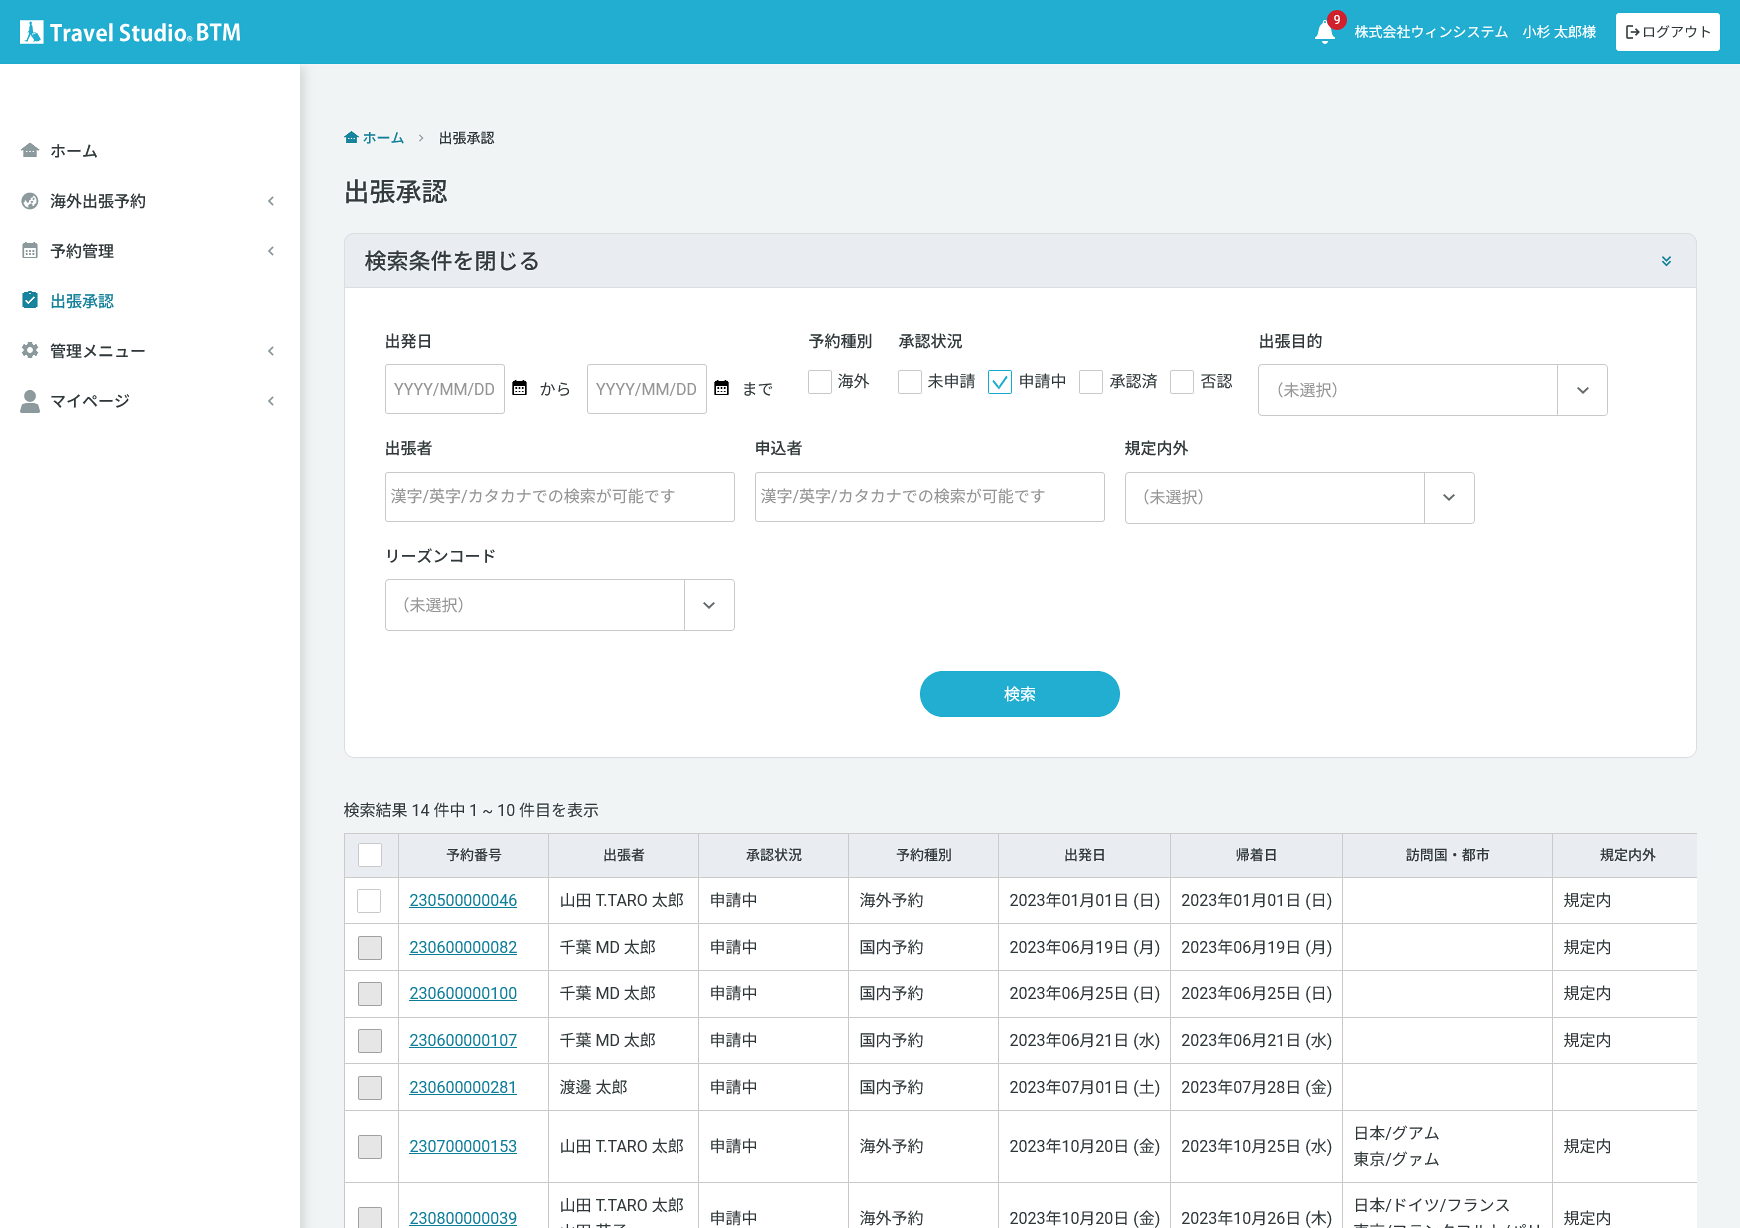Image resolution: width=1740 pixels, height=1228 pixels.
Task: Click the ホーム breadcrumb link
Action: (x=383, y=138)
